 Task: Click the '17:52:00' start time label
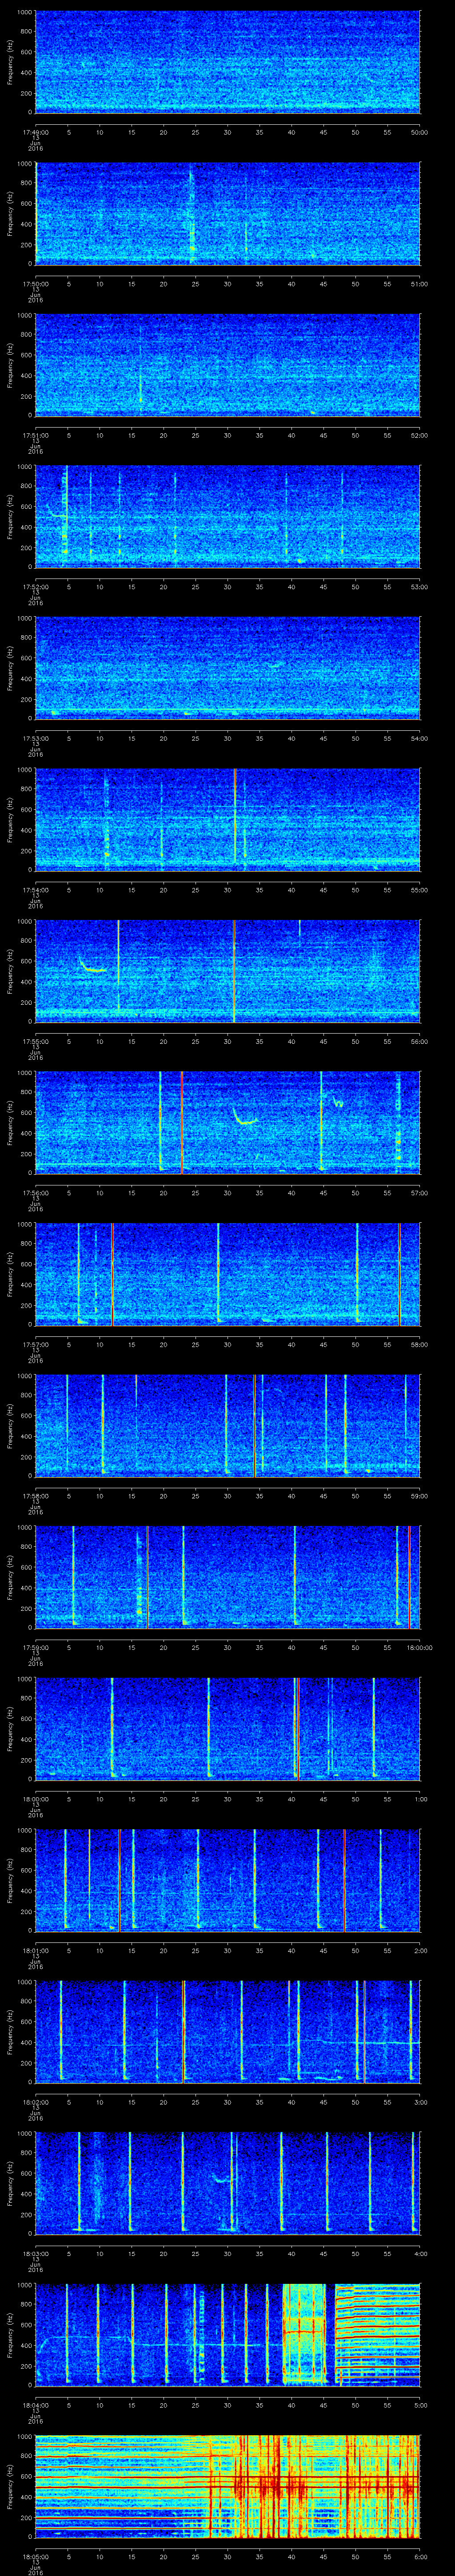point(35,587)
